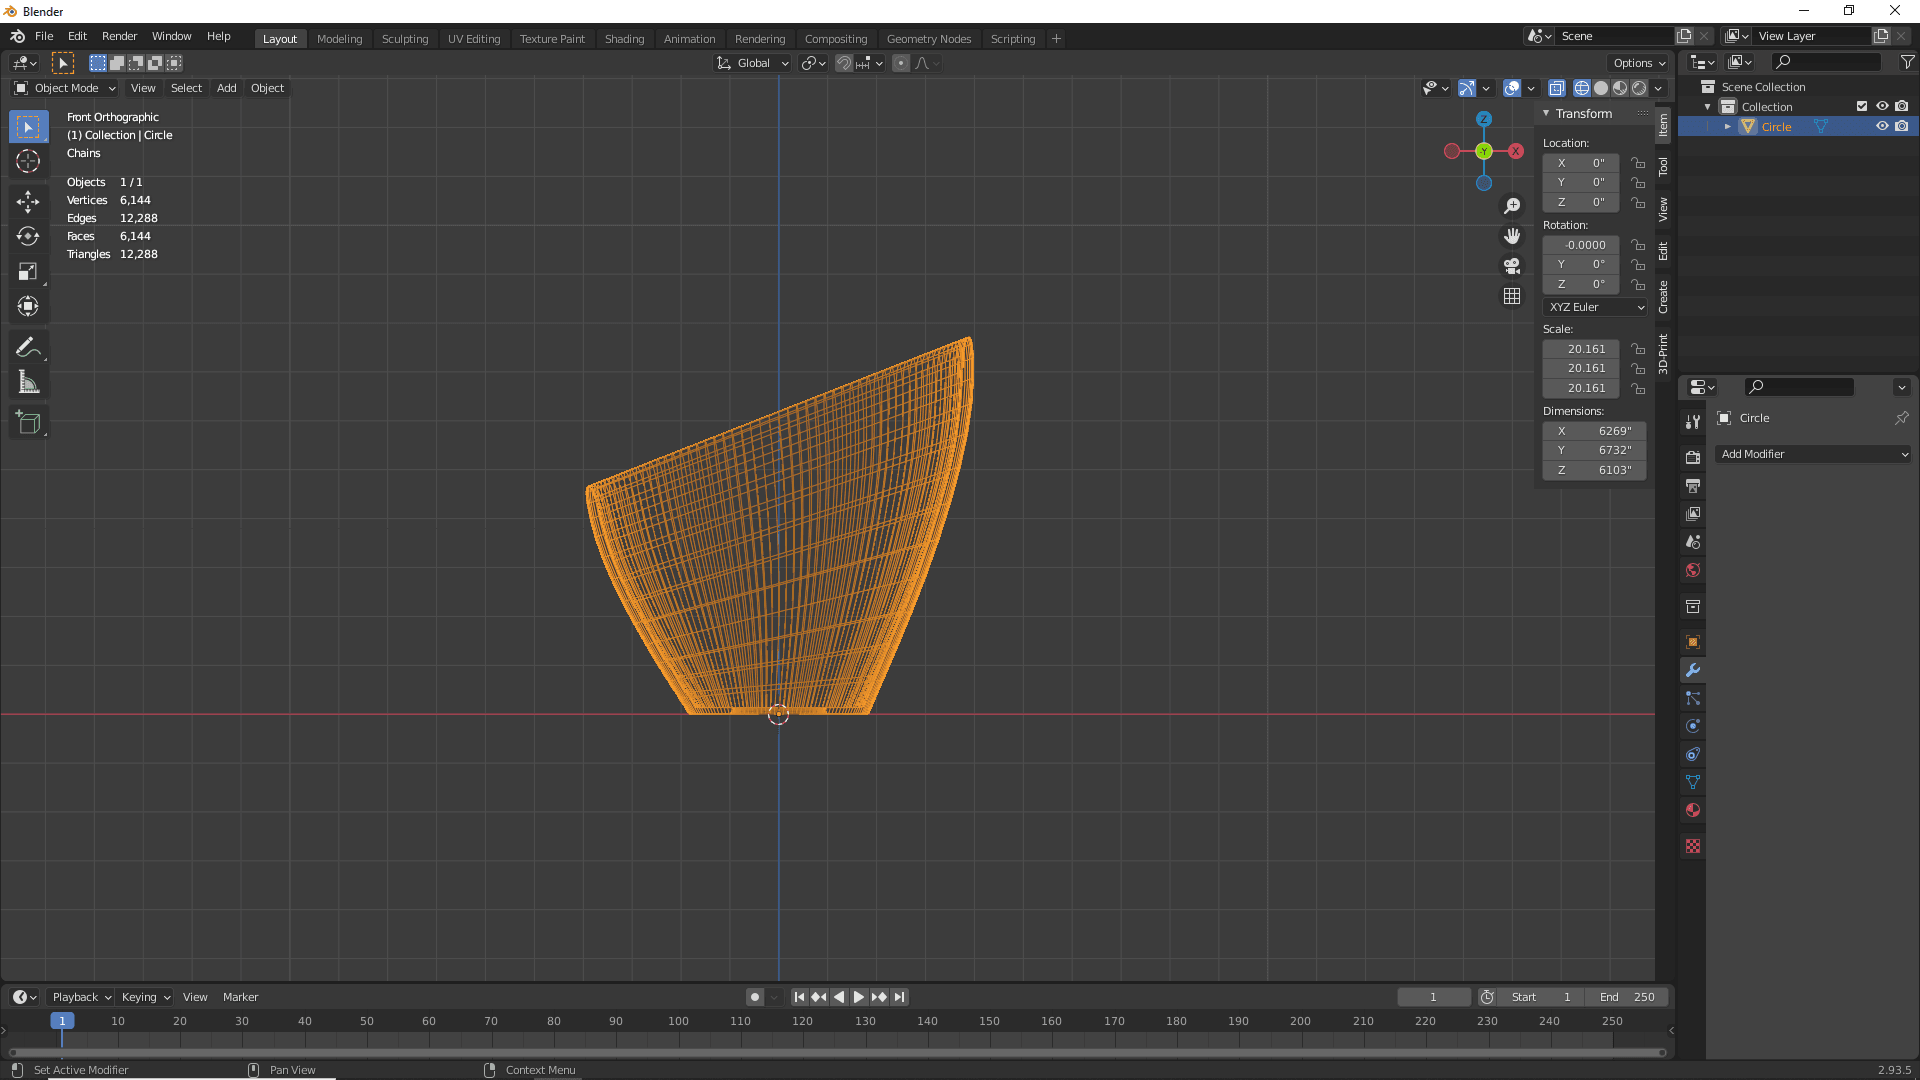The height and width of the screenshot is (1080, 1920).
Task: Open the Global transform orientation dropdown
Action: (x=753, y=63)
